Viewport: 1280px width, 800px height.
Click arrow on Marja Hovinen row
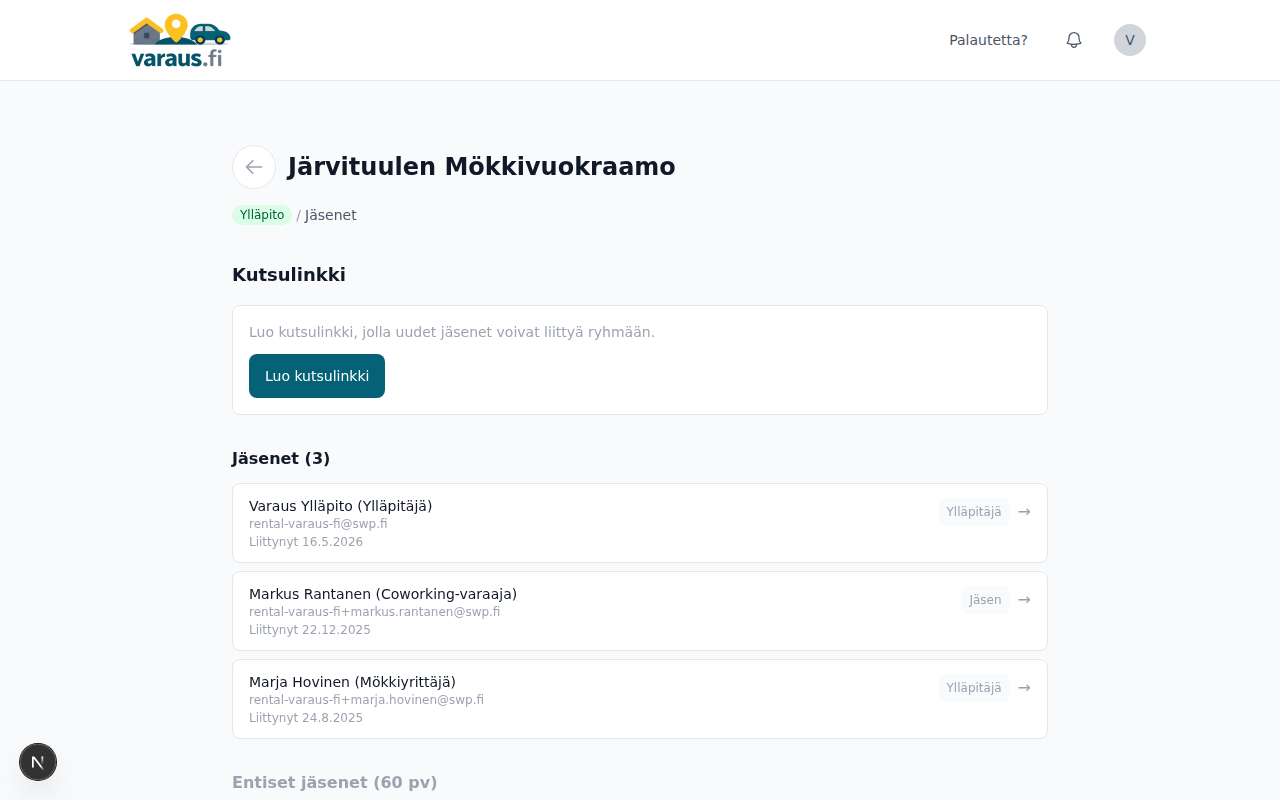[1024, 688]
